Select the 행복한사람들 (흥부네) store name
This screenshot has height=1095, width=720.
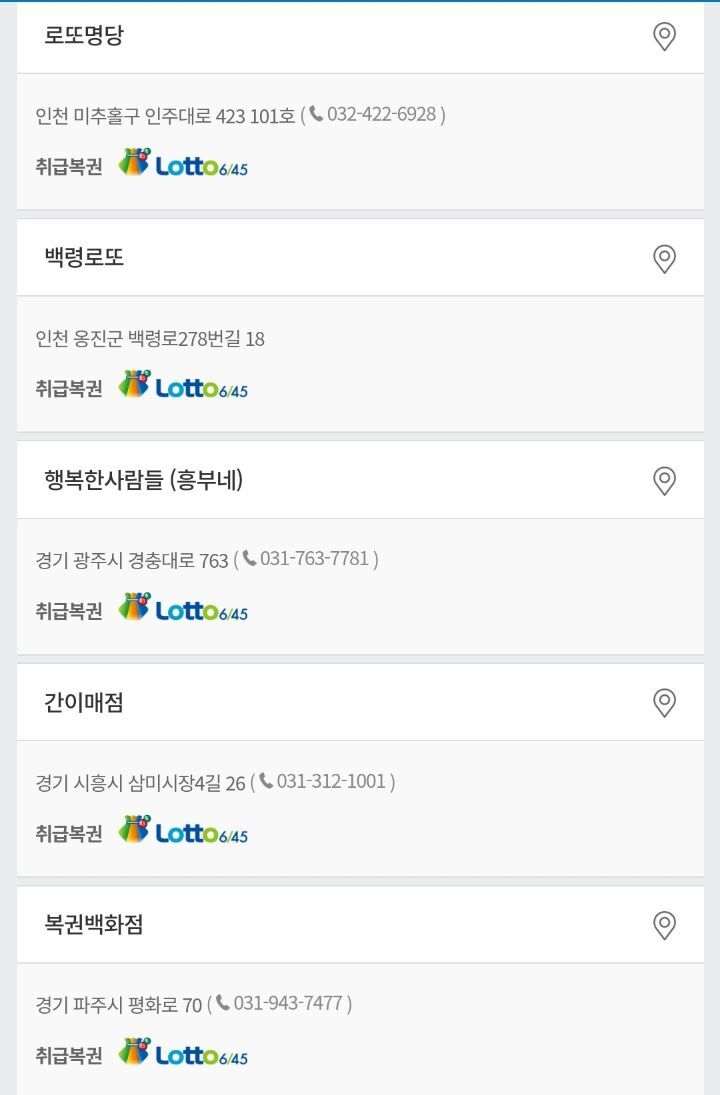click(x=143, y=481)
